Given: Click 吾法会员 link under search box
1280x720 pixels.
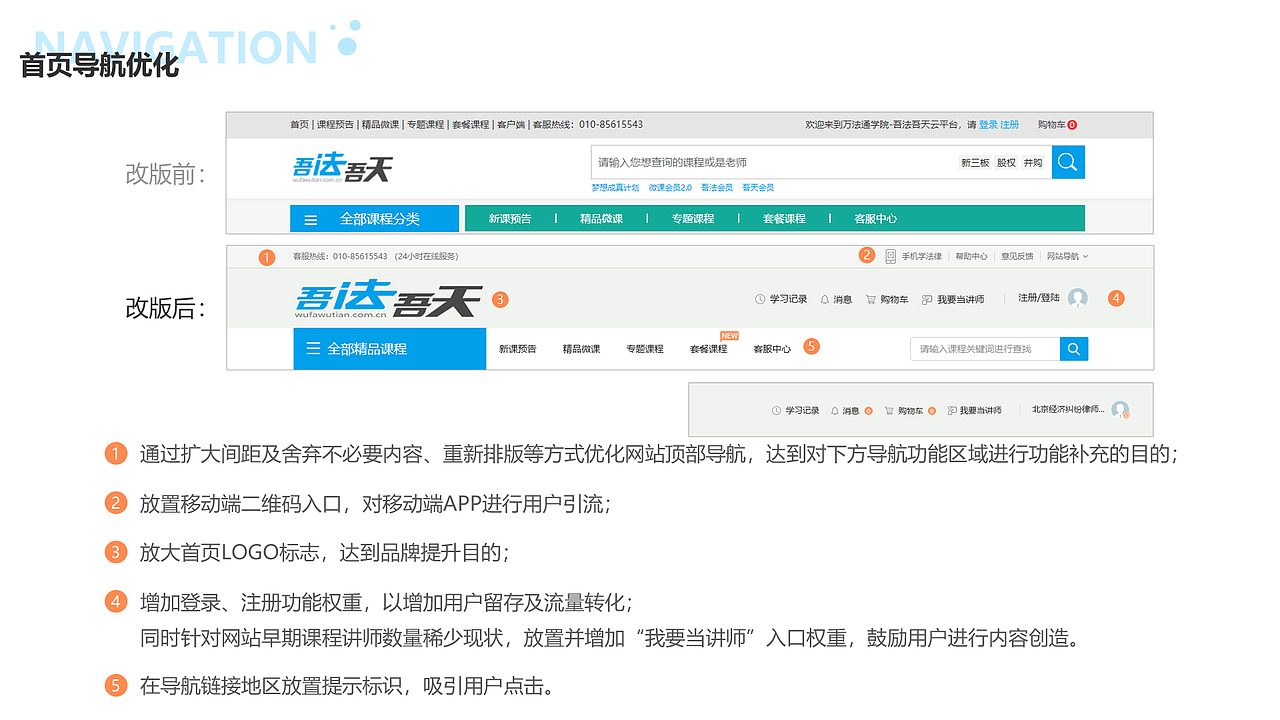Looking at the screenshot, I should 717,188.
